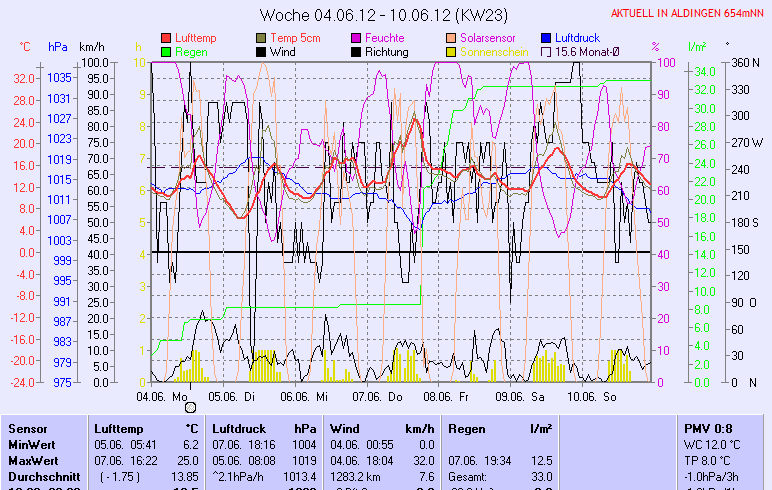Click the green Regen legend square
772x490 pixels.
tap(166, 51)
